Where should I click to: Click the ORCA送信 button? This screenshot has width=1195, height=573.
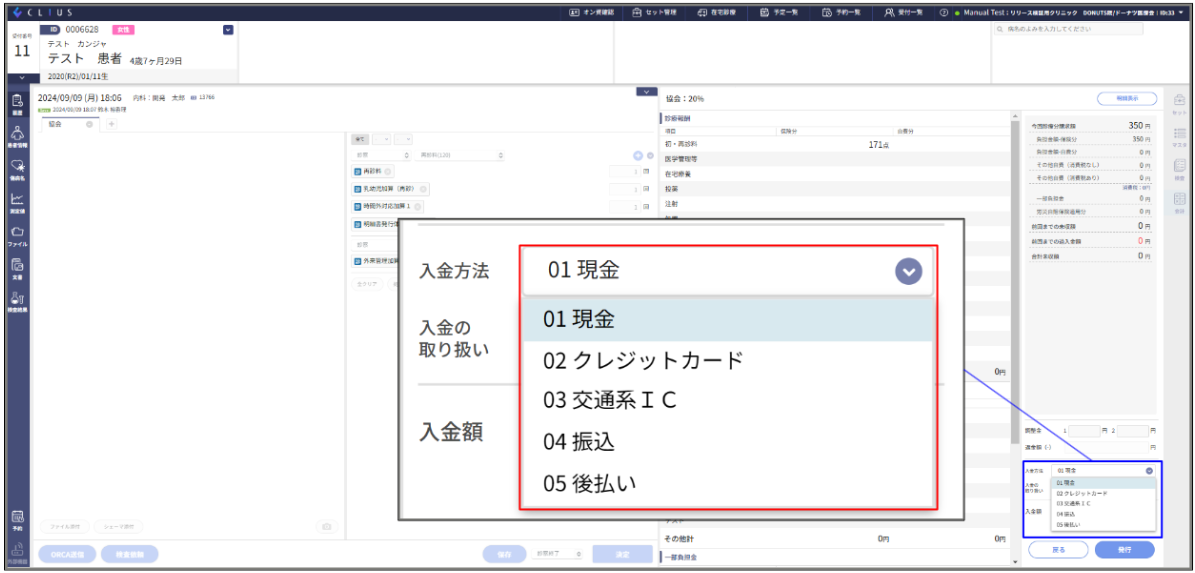click(66, 554)
